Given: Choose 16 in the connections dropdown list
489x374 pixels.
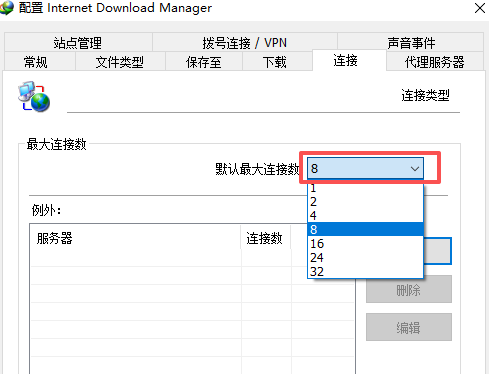Looking at the screenshot, I should [365, 243].
